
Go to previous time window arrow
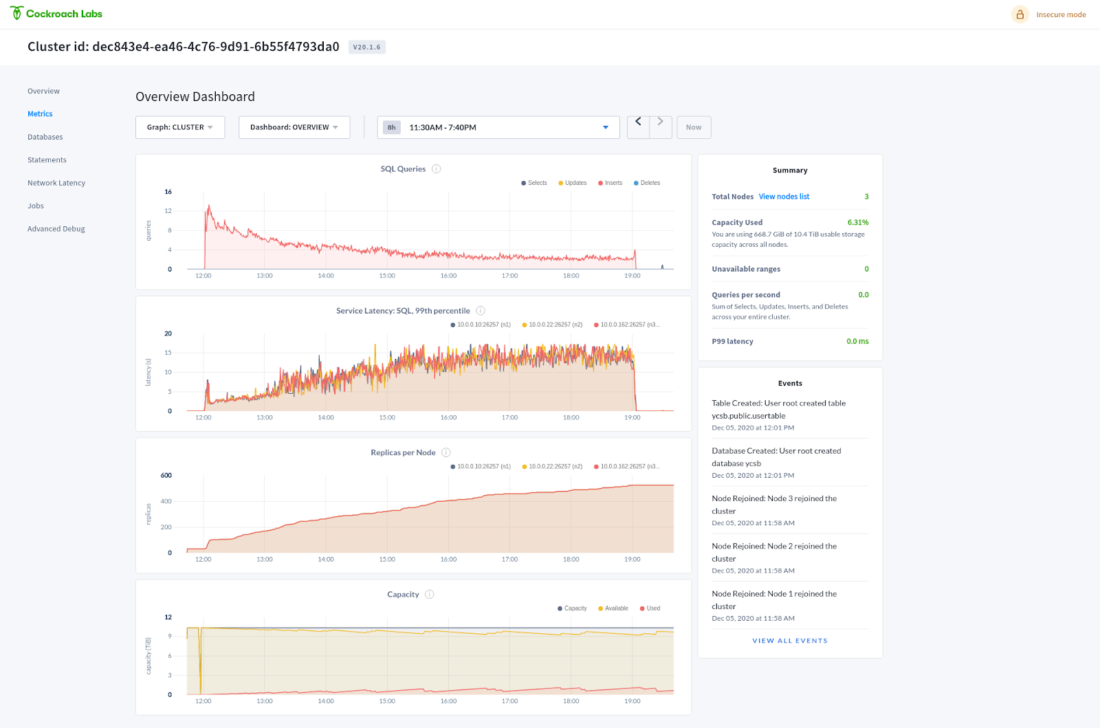pos(638,127)
